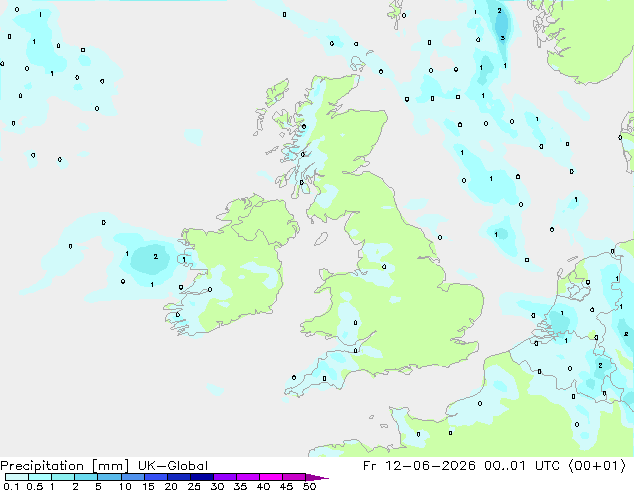Image resolution: width=634 pixels, height=490 pixels.
Task: Click the legend swatch between 2 and 5
Action: pos(86,477)
